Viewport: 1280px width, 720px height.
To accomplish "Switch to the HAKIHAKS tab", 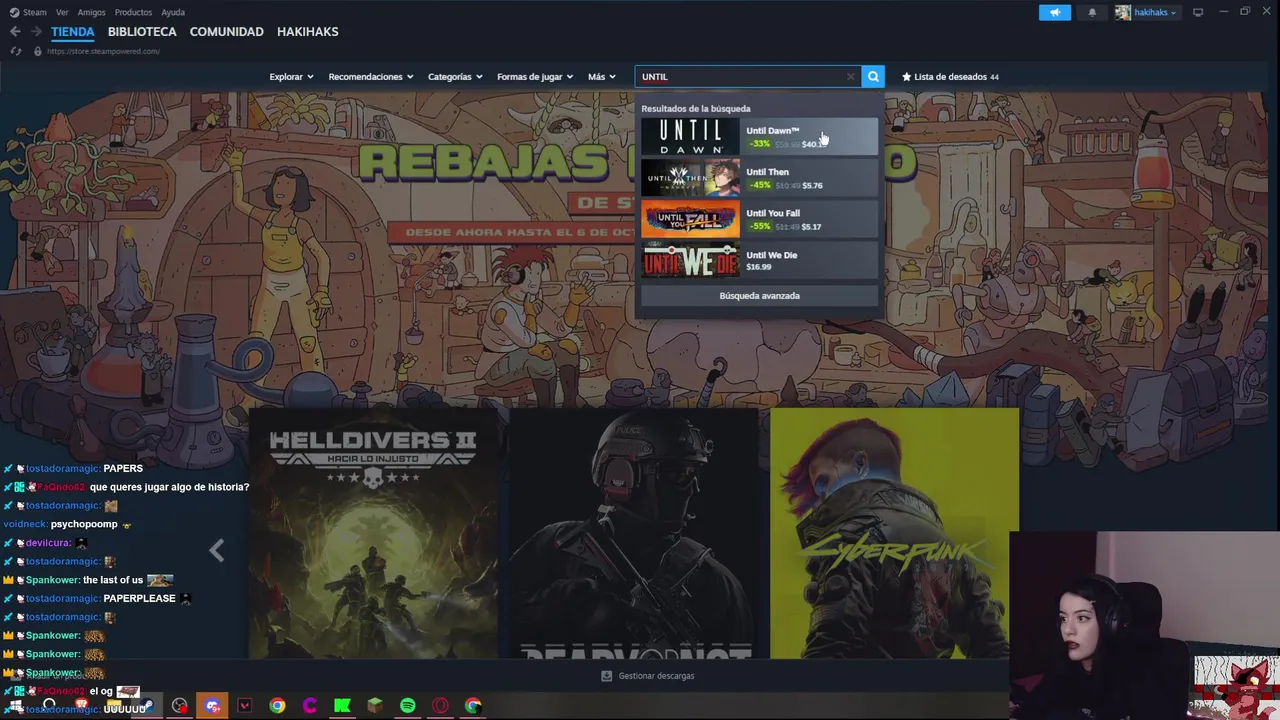I will (308, 31).
